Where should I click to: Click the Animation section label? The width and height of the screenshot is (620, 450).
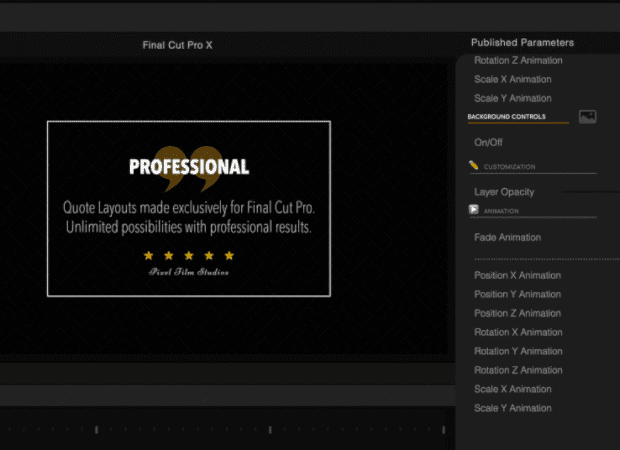(x=501, y=211)
